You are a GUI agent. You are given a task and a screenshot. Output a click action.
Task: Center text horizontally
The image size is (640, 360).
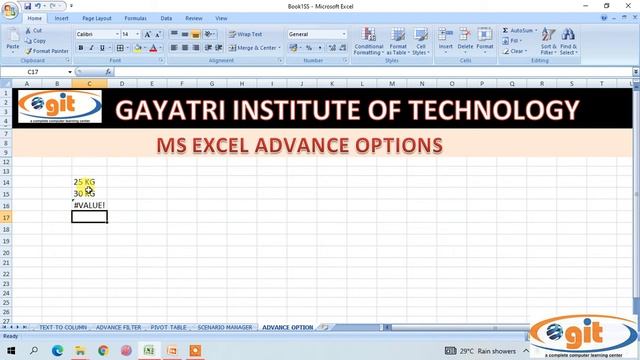tap(185, 48)
